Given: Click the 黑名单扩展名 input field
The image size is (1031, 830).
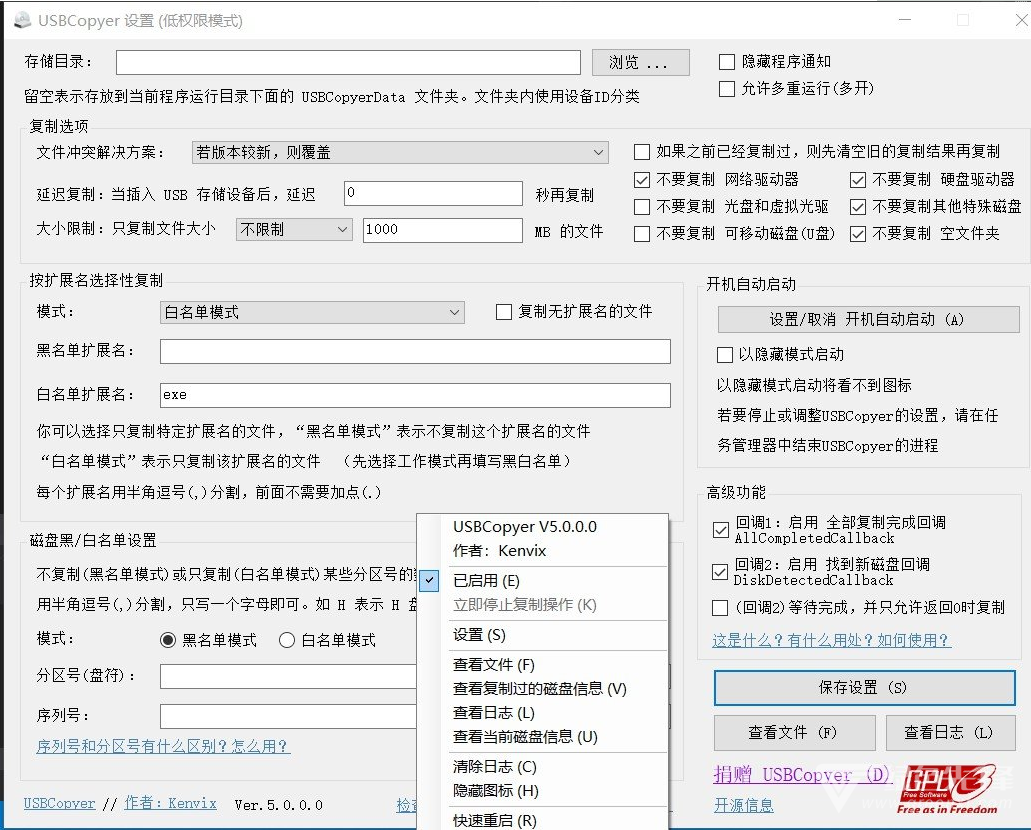Looking at the screenshot, I should (415, 351).
